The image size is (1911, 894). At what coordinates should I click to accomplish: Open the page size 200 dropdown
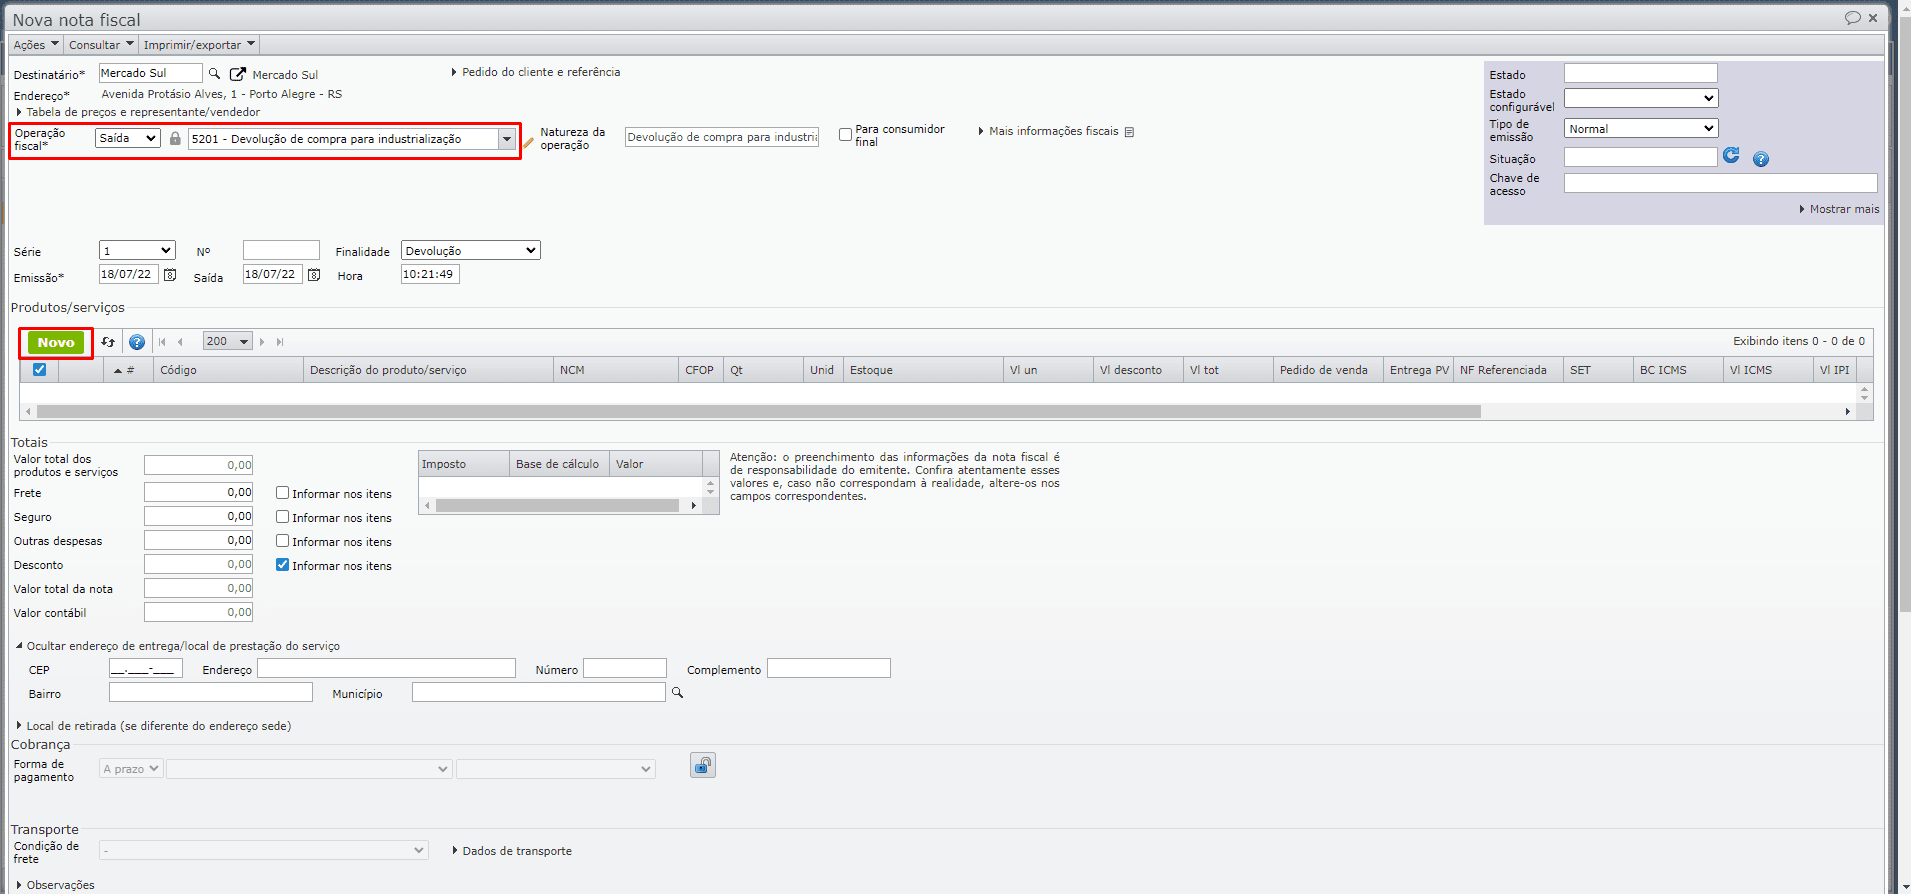[x=227, y=342]
